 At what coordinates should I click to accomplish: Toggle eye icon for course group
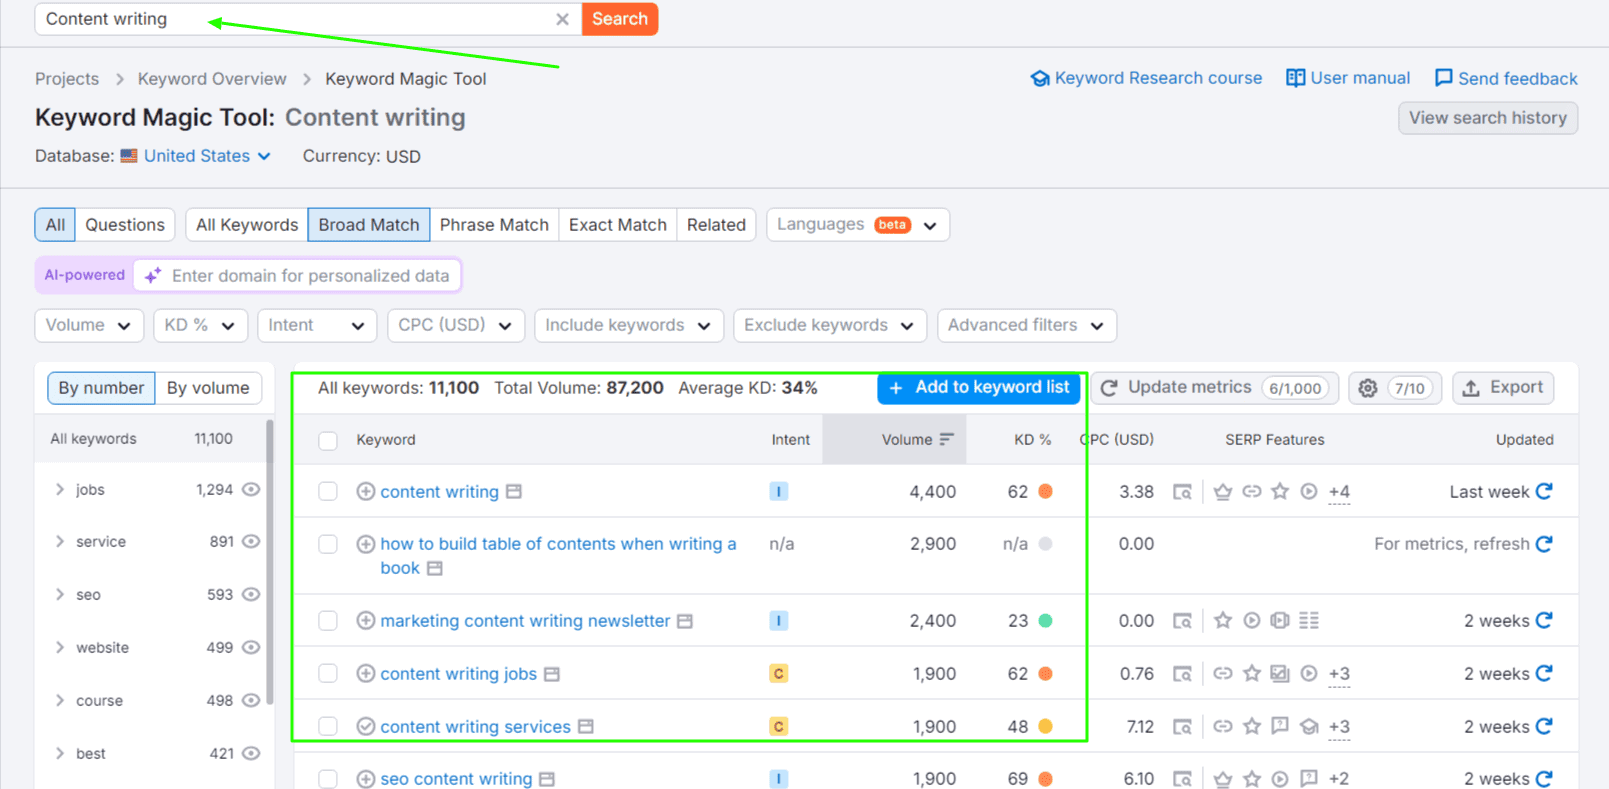point(251,701)
